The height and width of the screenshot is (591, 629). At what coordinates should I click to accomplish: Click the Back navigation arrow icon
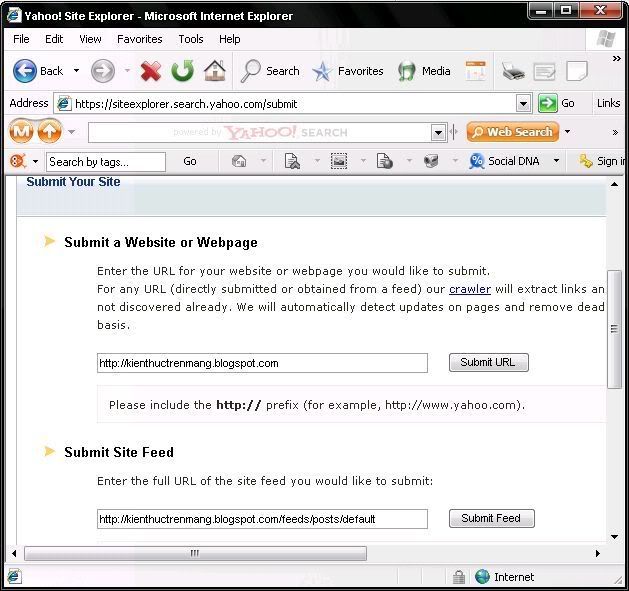pos(25,71)
